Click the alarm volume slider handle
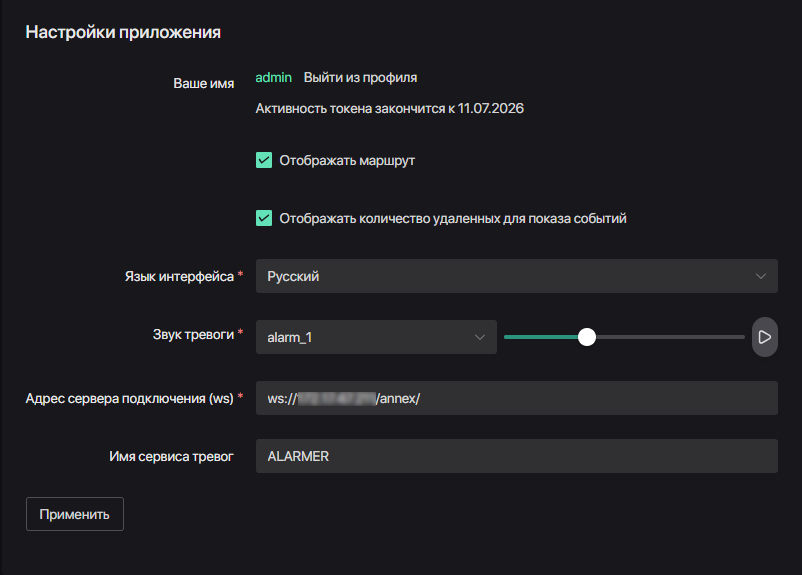This screenshot has width=802, height=575. 587,337
